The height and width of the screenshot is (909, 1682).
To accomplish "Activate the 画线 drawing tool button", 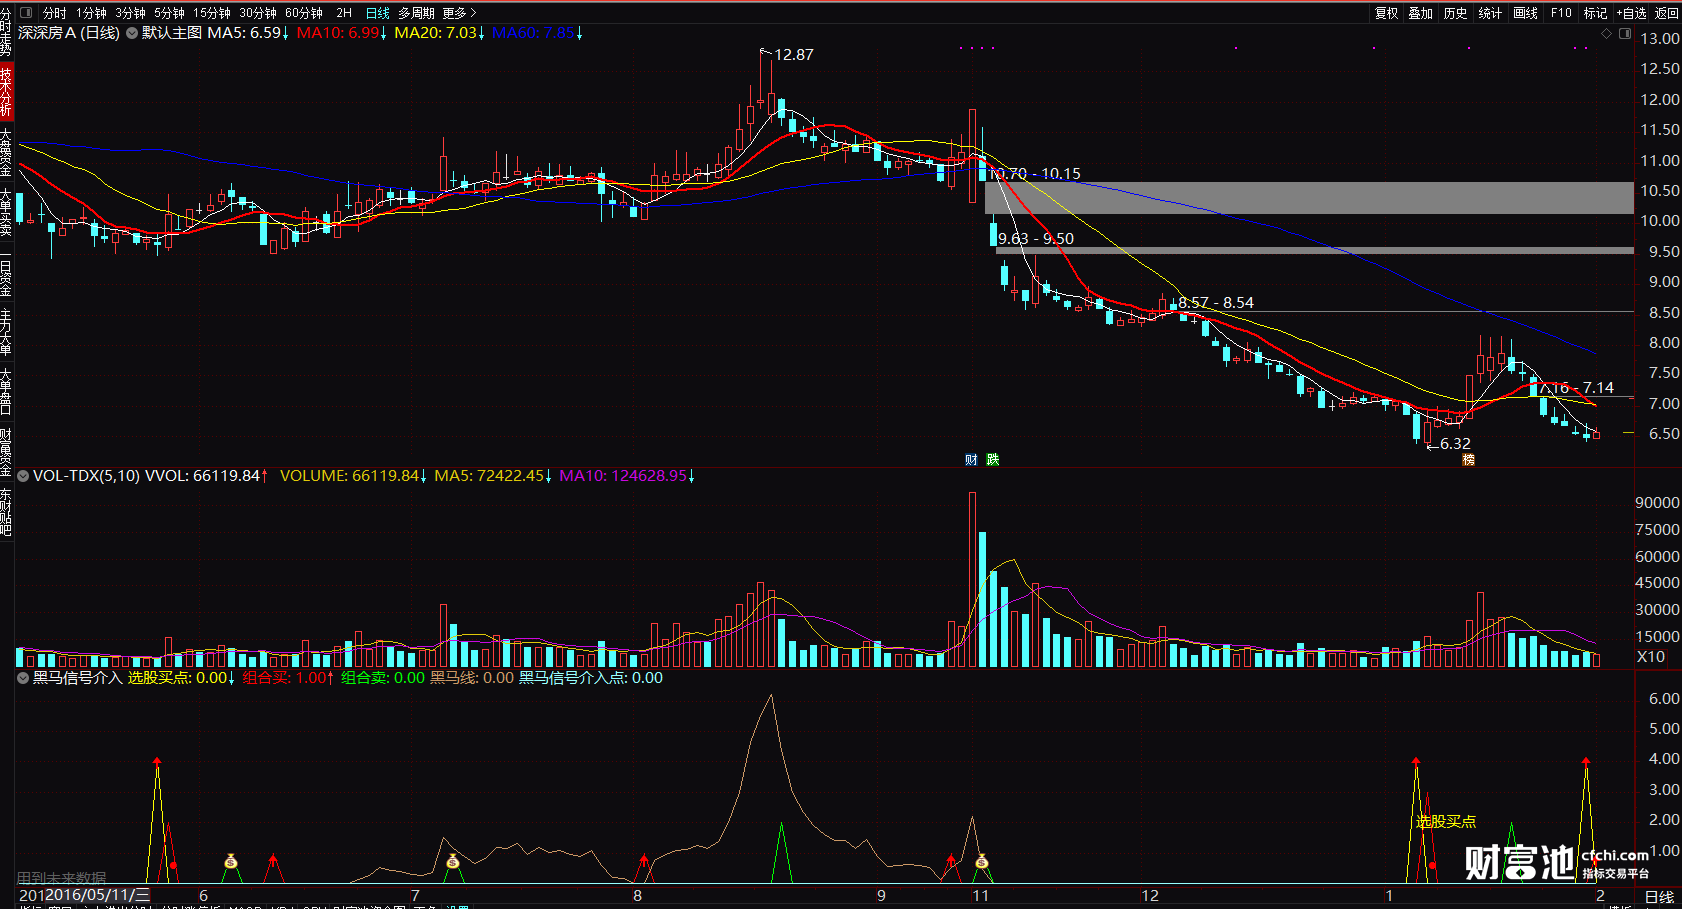I will (x=1525, y=13).
